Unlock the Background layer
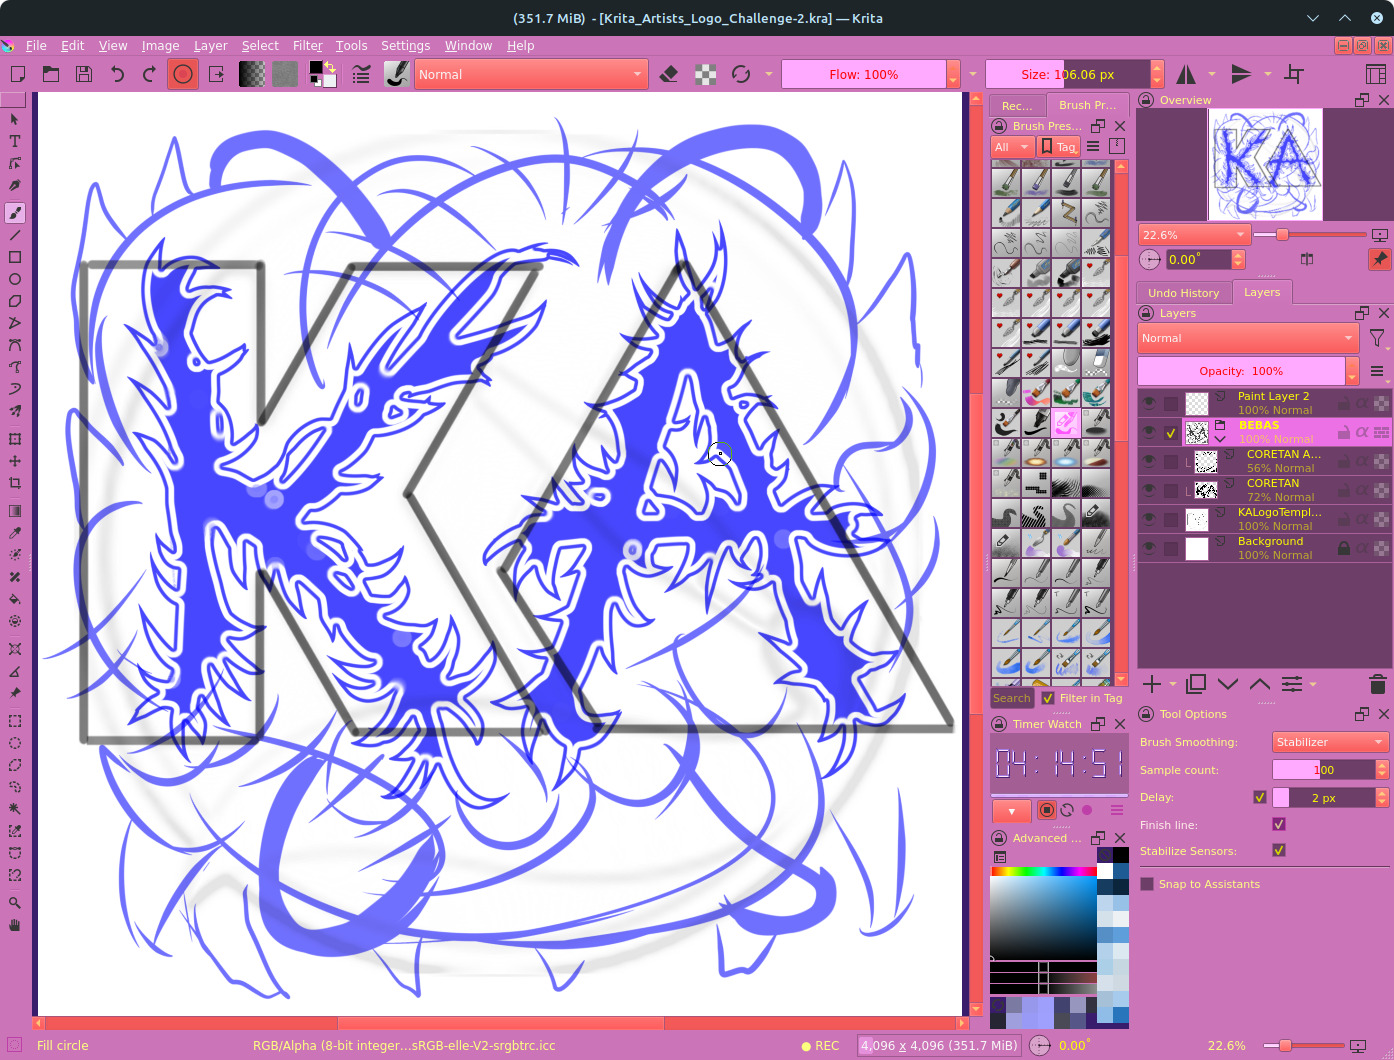Screen dimensions: 1394x1060 tap(1344, 548)
